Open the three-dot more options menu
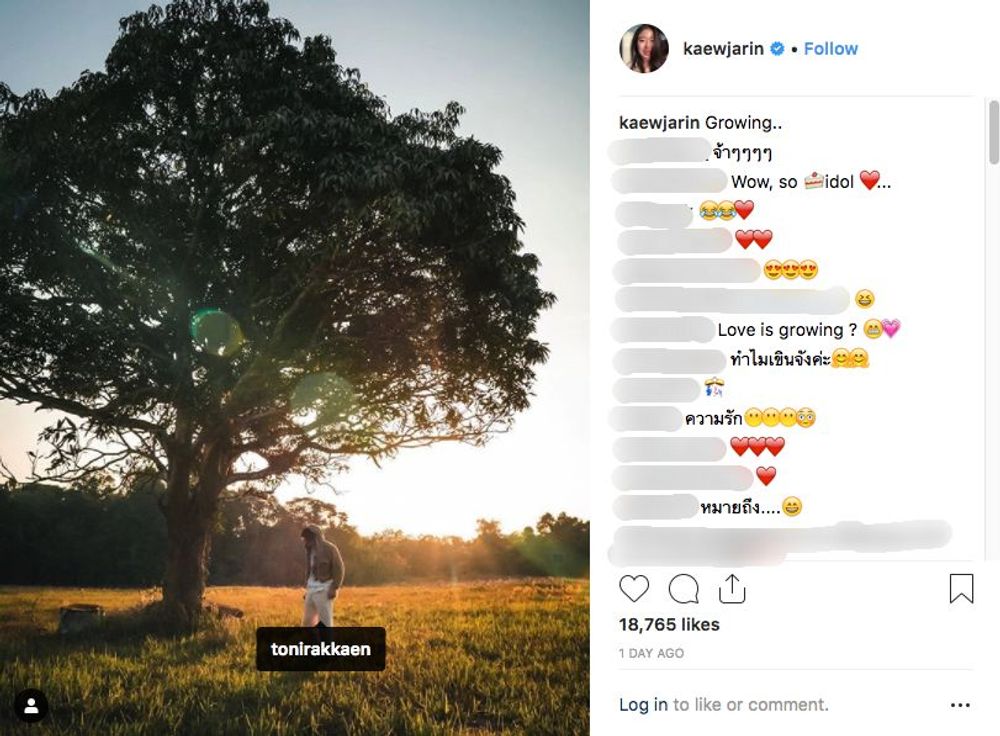Viewport: 1000px width, 736px height. (960, 705)
